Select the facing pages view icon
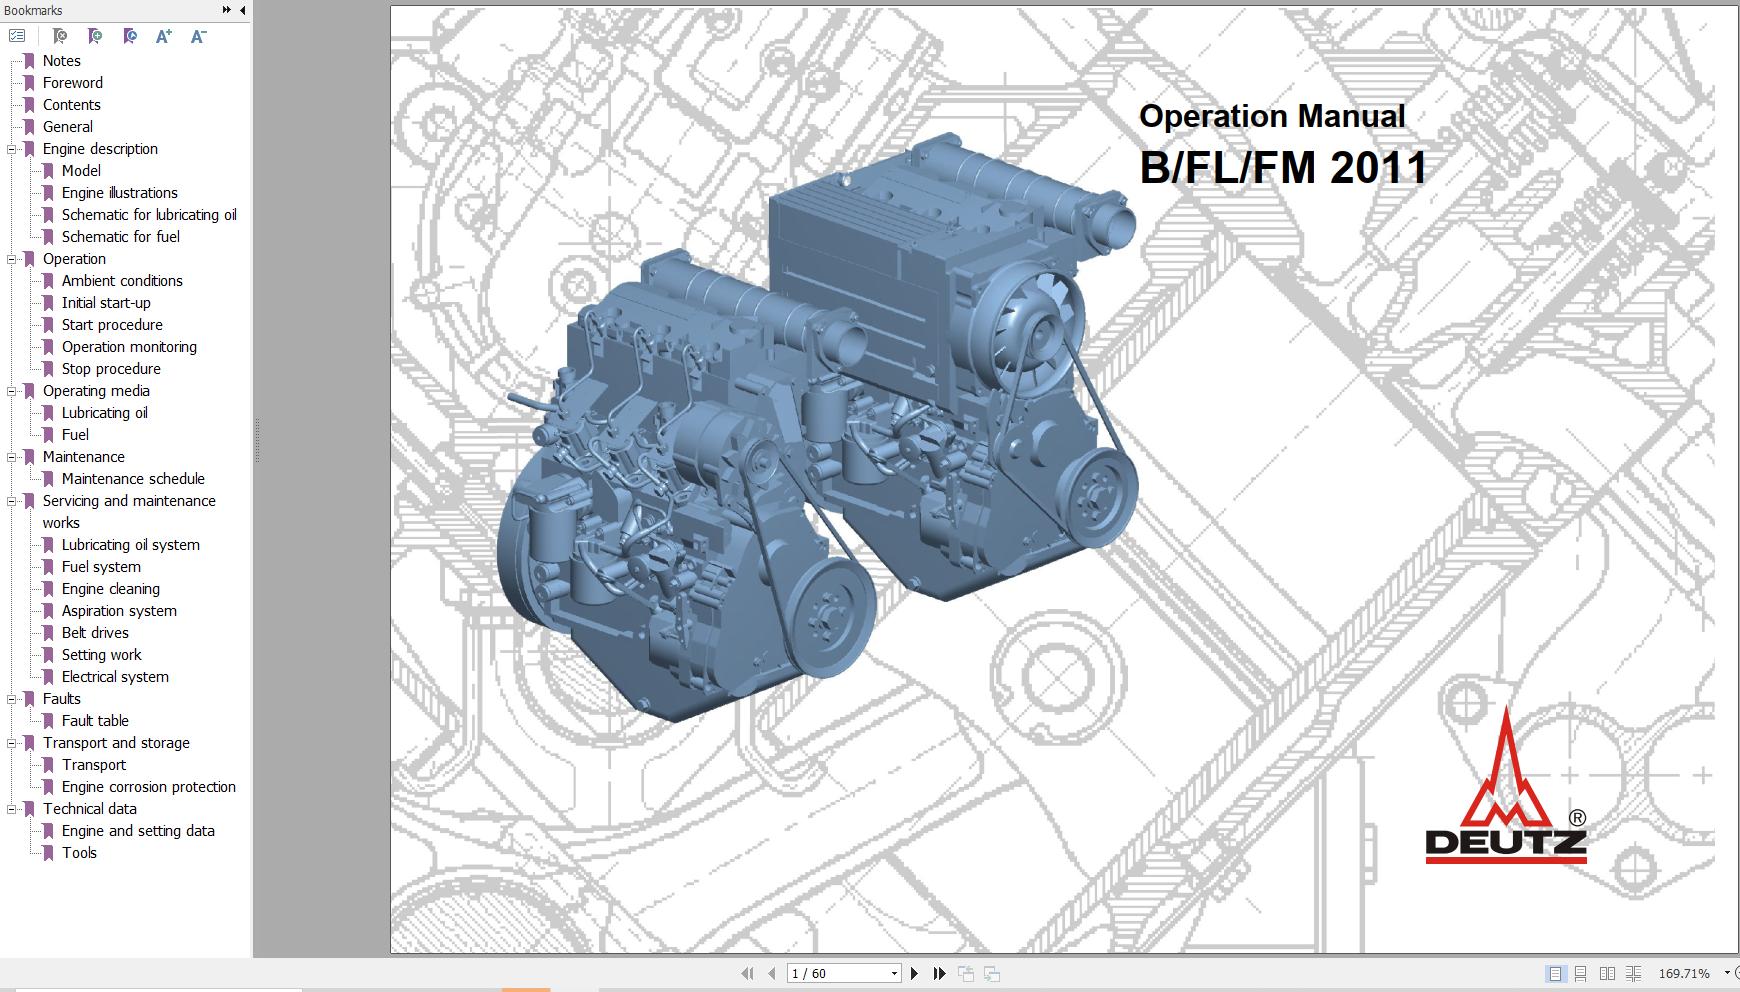The image size is (1740, 992). coord(1606,973)
